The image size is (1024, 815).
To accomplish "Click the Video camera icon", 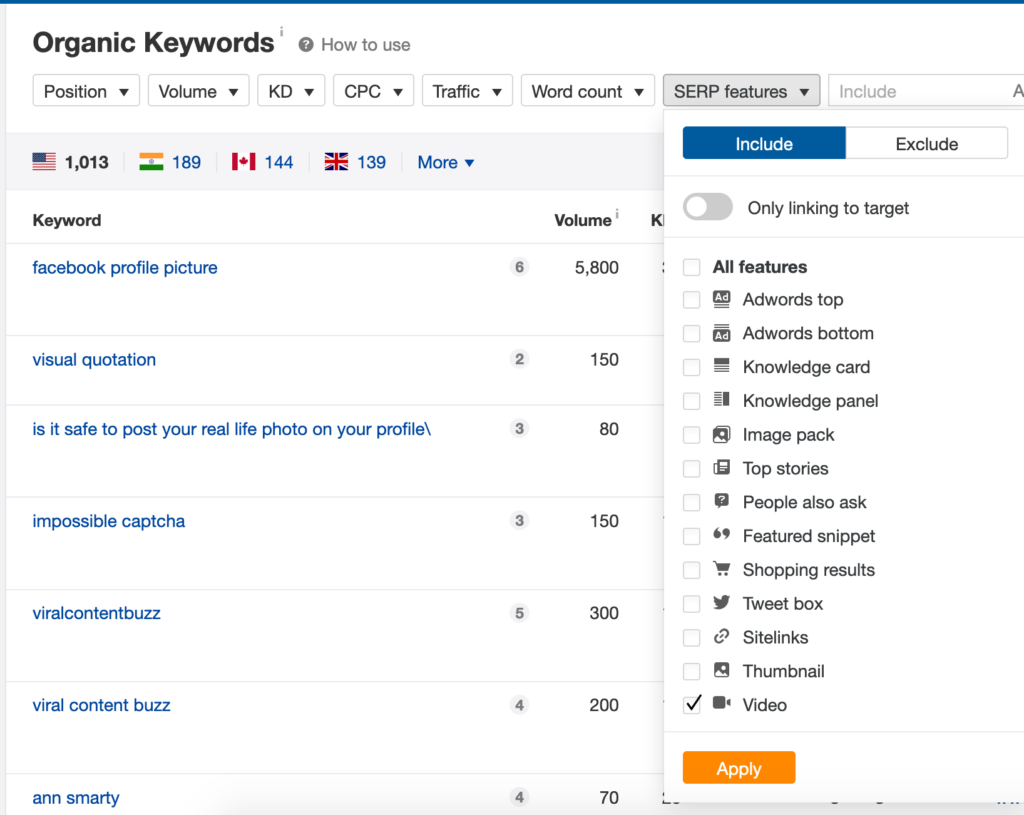I will click(723, 705).
